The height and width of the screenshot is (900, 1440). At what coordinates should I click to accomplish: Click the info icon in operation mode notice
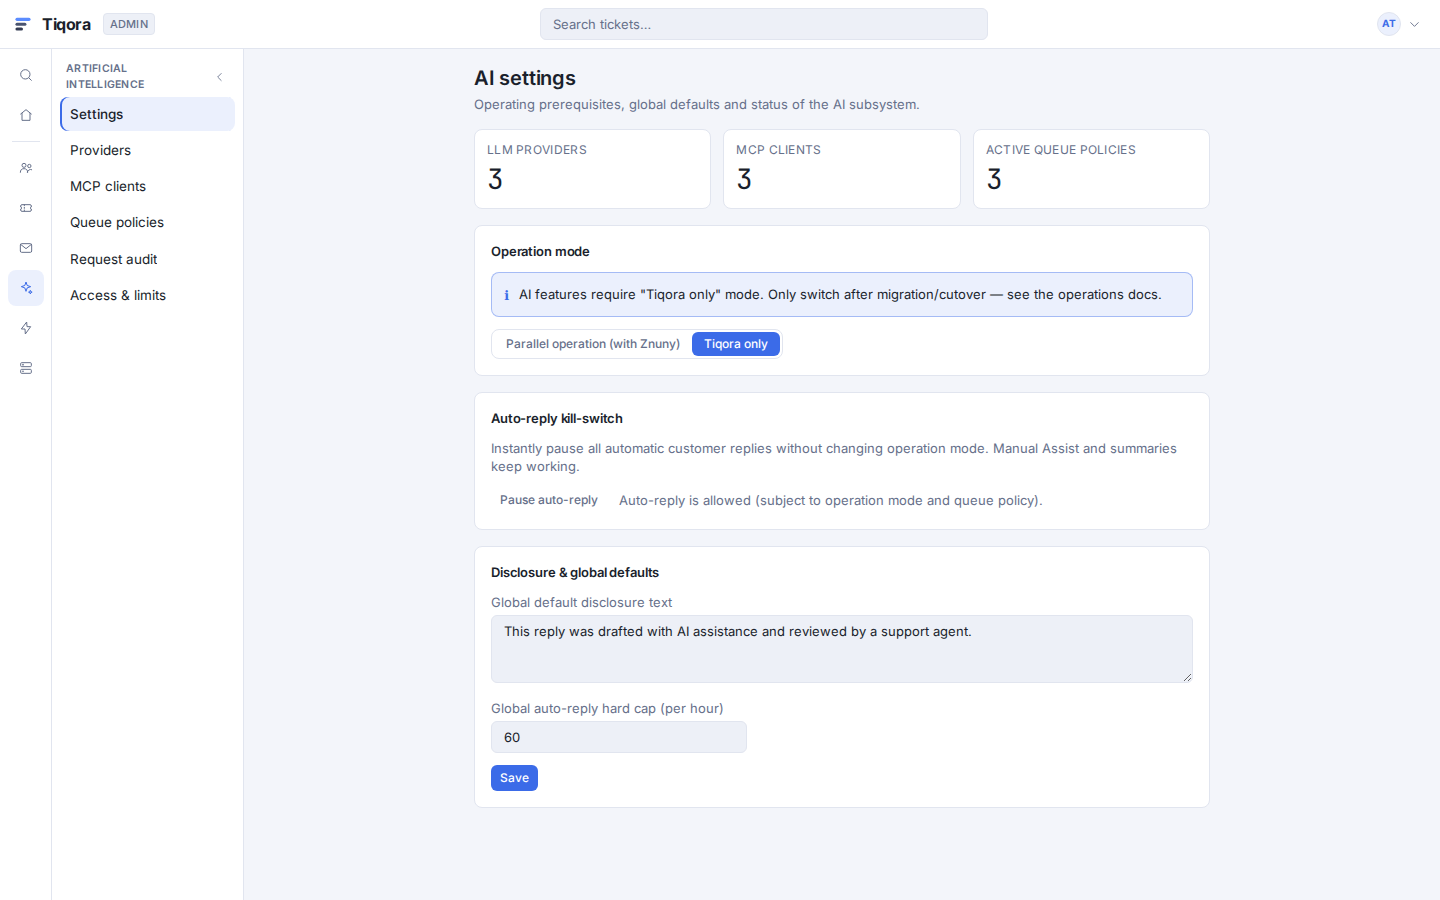point(506,295)
